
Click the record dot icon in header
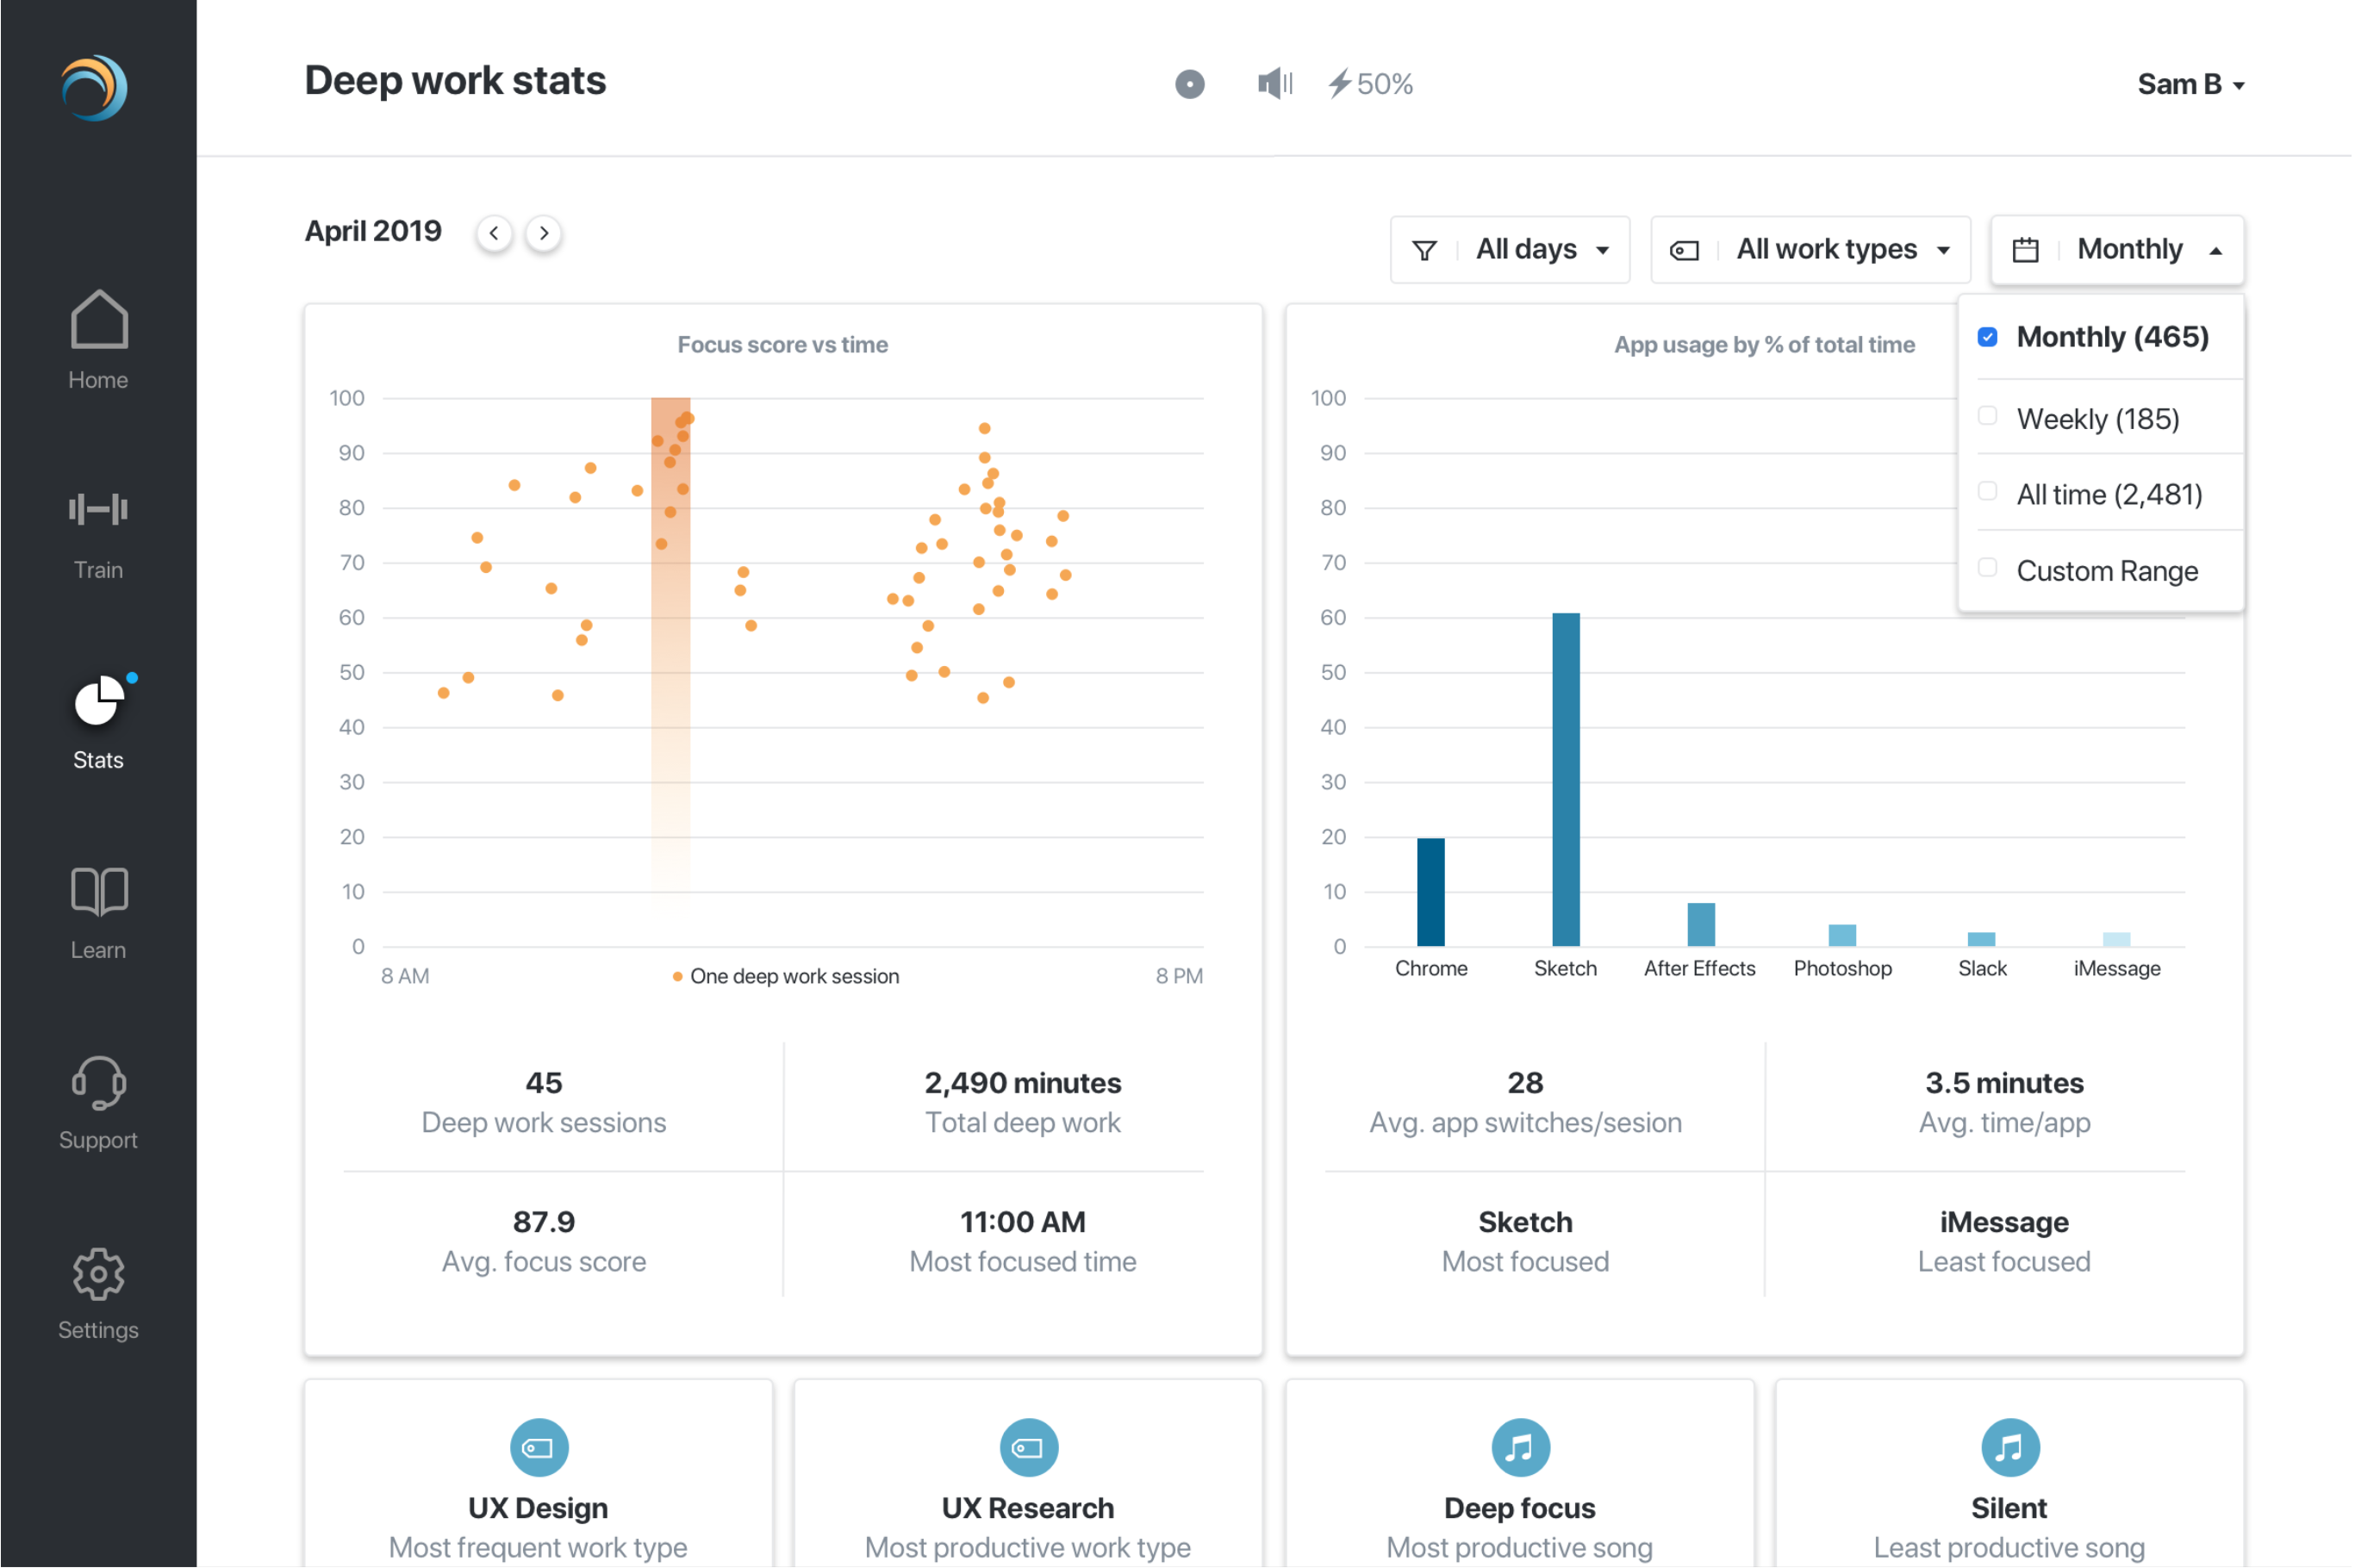click(1189, 84)
